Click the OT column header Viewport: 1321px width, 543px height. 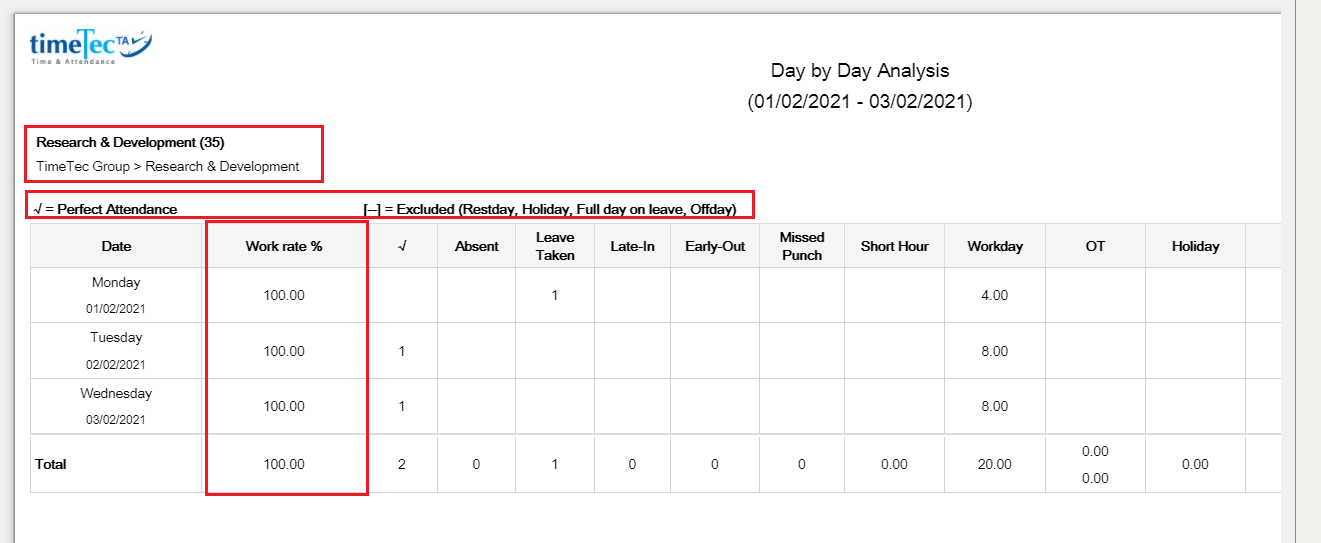coord(1095,246)
